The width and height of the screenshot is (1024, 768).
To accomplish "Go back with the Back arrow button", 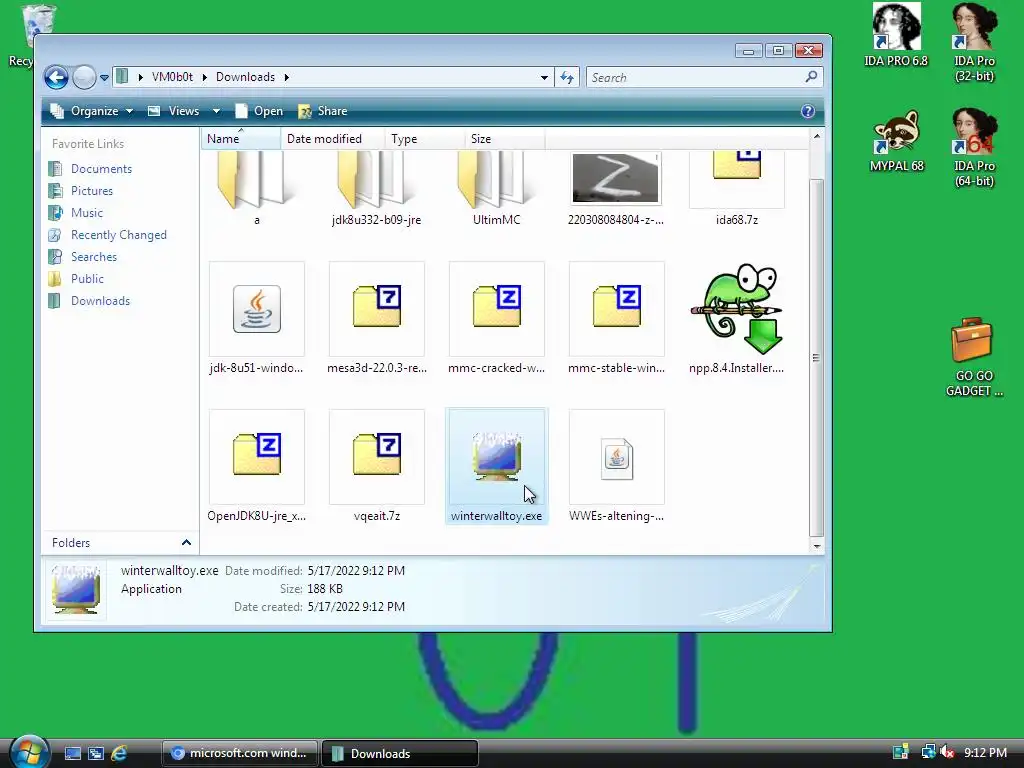I will click(56, 77).
